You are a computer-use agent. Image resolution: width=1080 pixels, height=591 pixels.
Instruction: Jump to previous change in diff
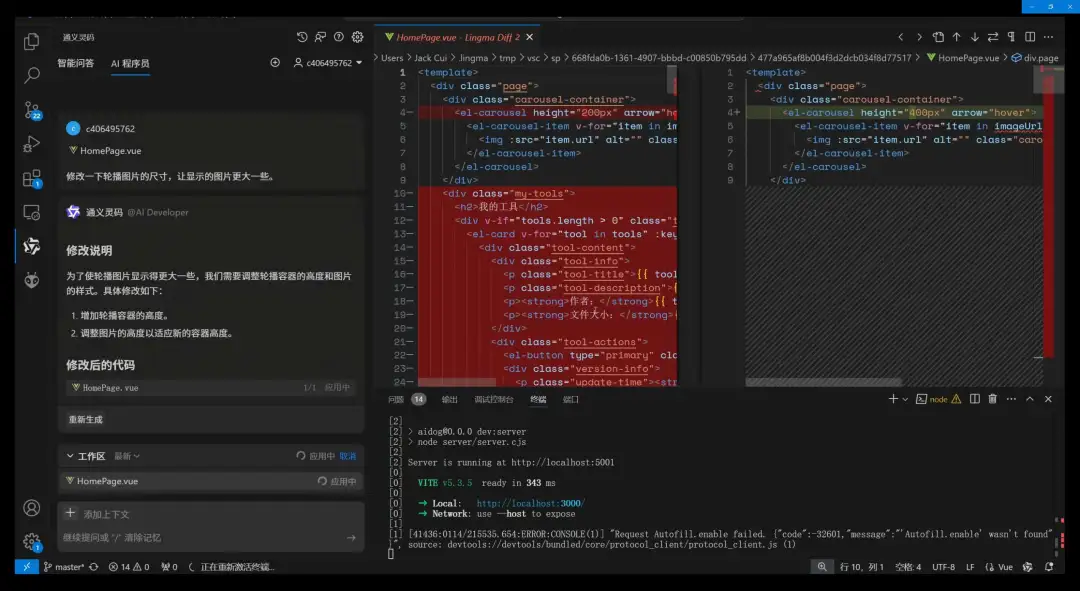957,37
